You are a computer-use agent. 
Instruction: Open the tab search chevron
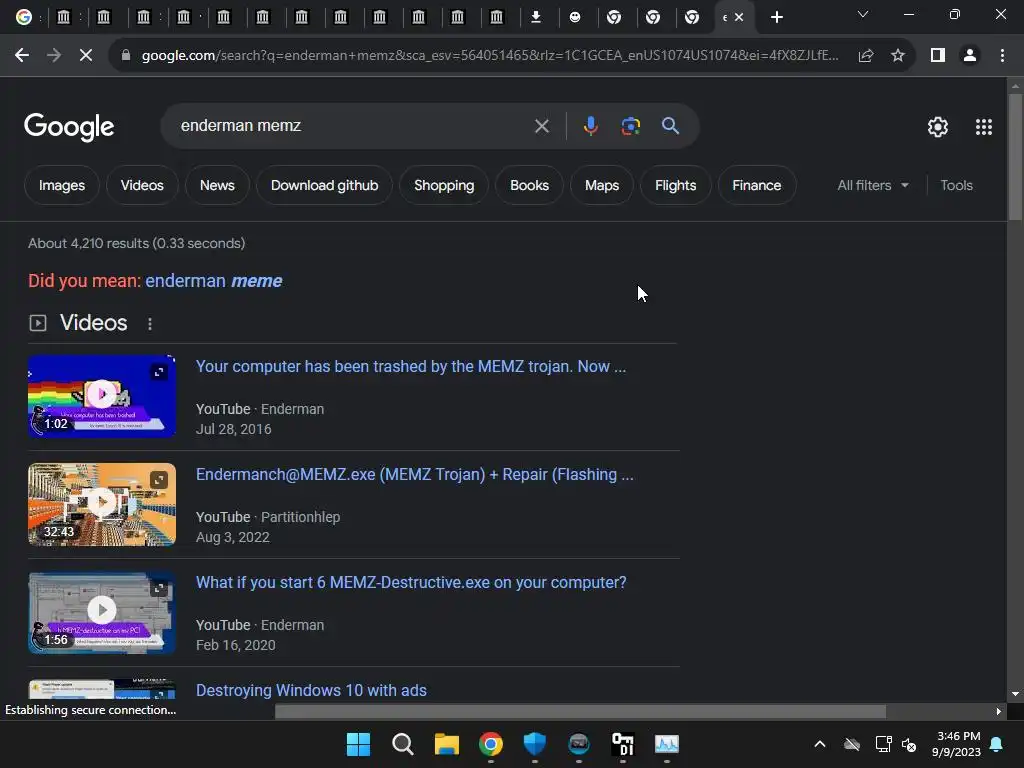[863, 14]
